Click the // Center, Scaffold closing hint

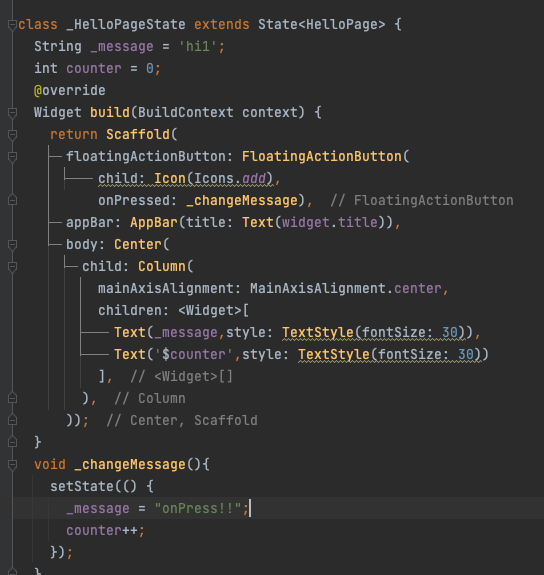point(182,421)
